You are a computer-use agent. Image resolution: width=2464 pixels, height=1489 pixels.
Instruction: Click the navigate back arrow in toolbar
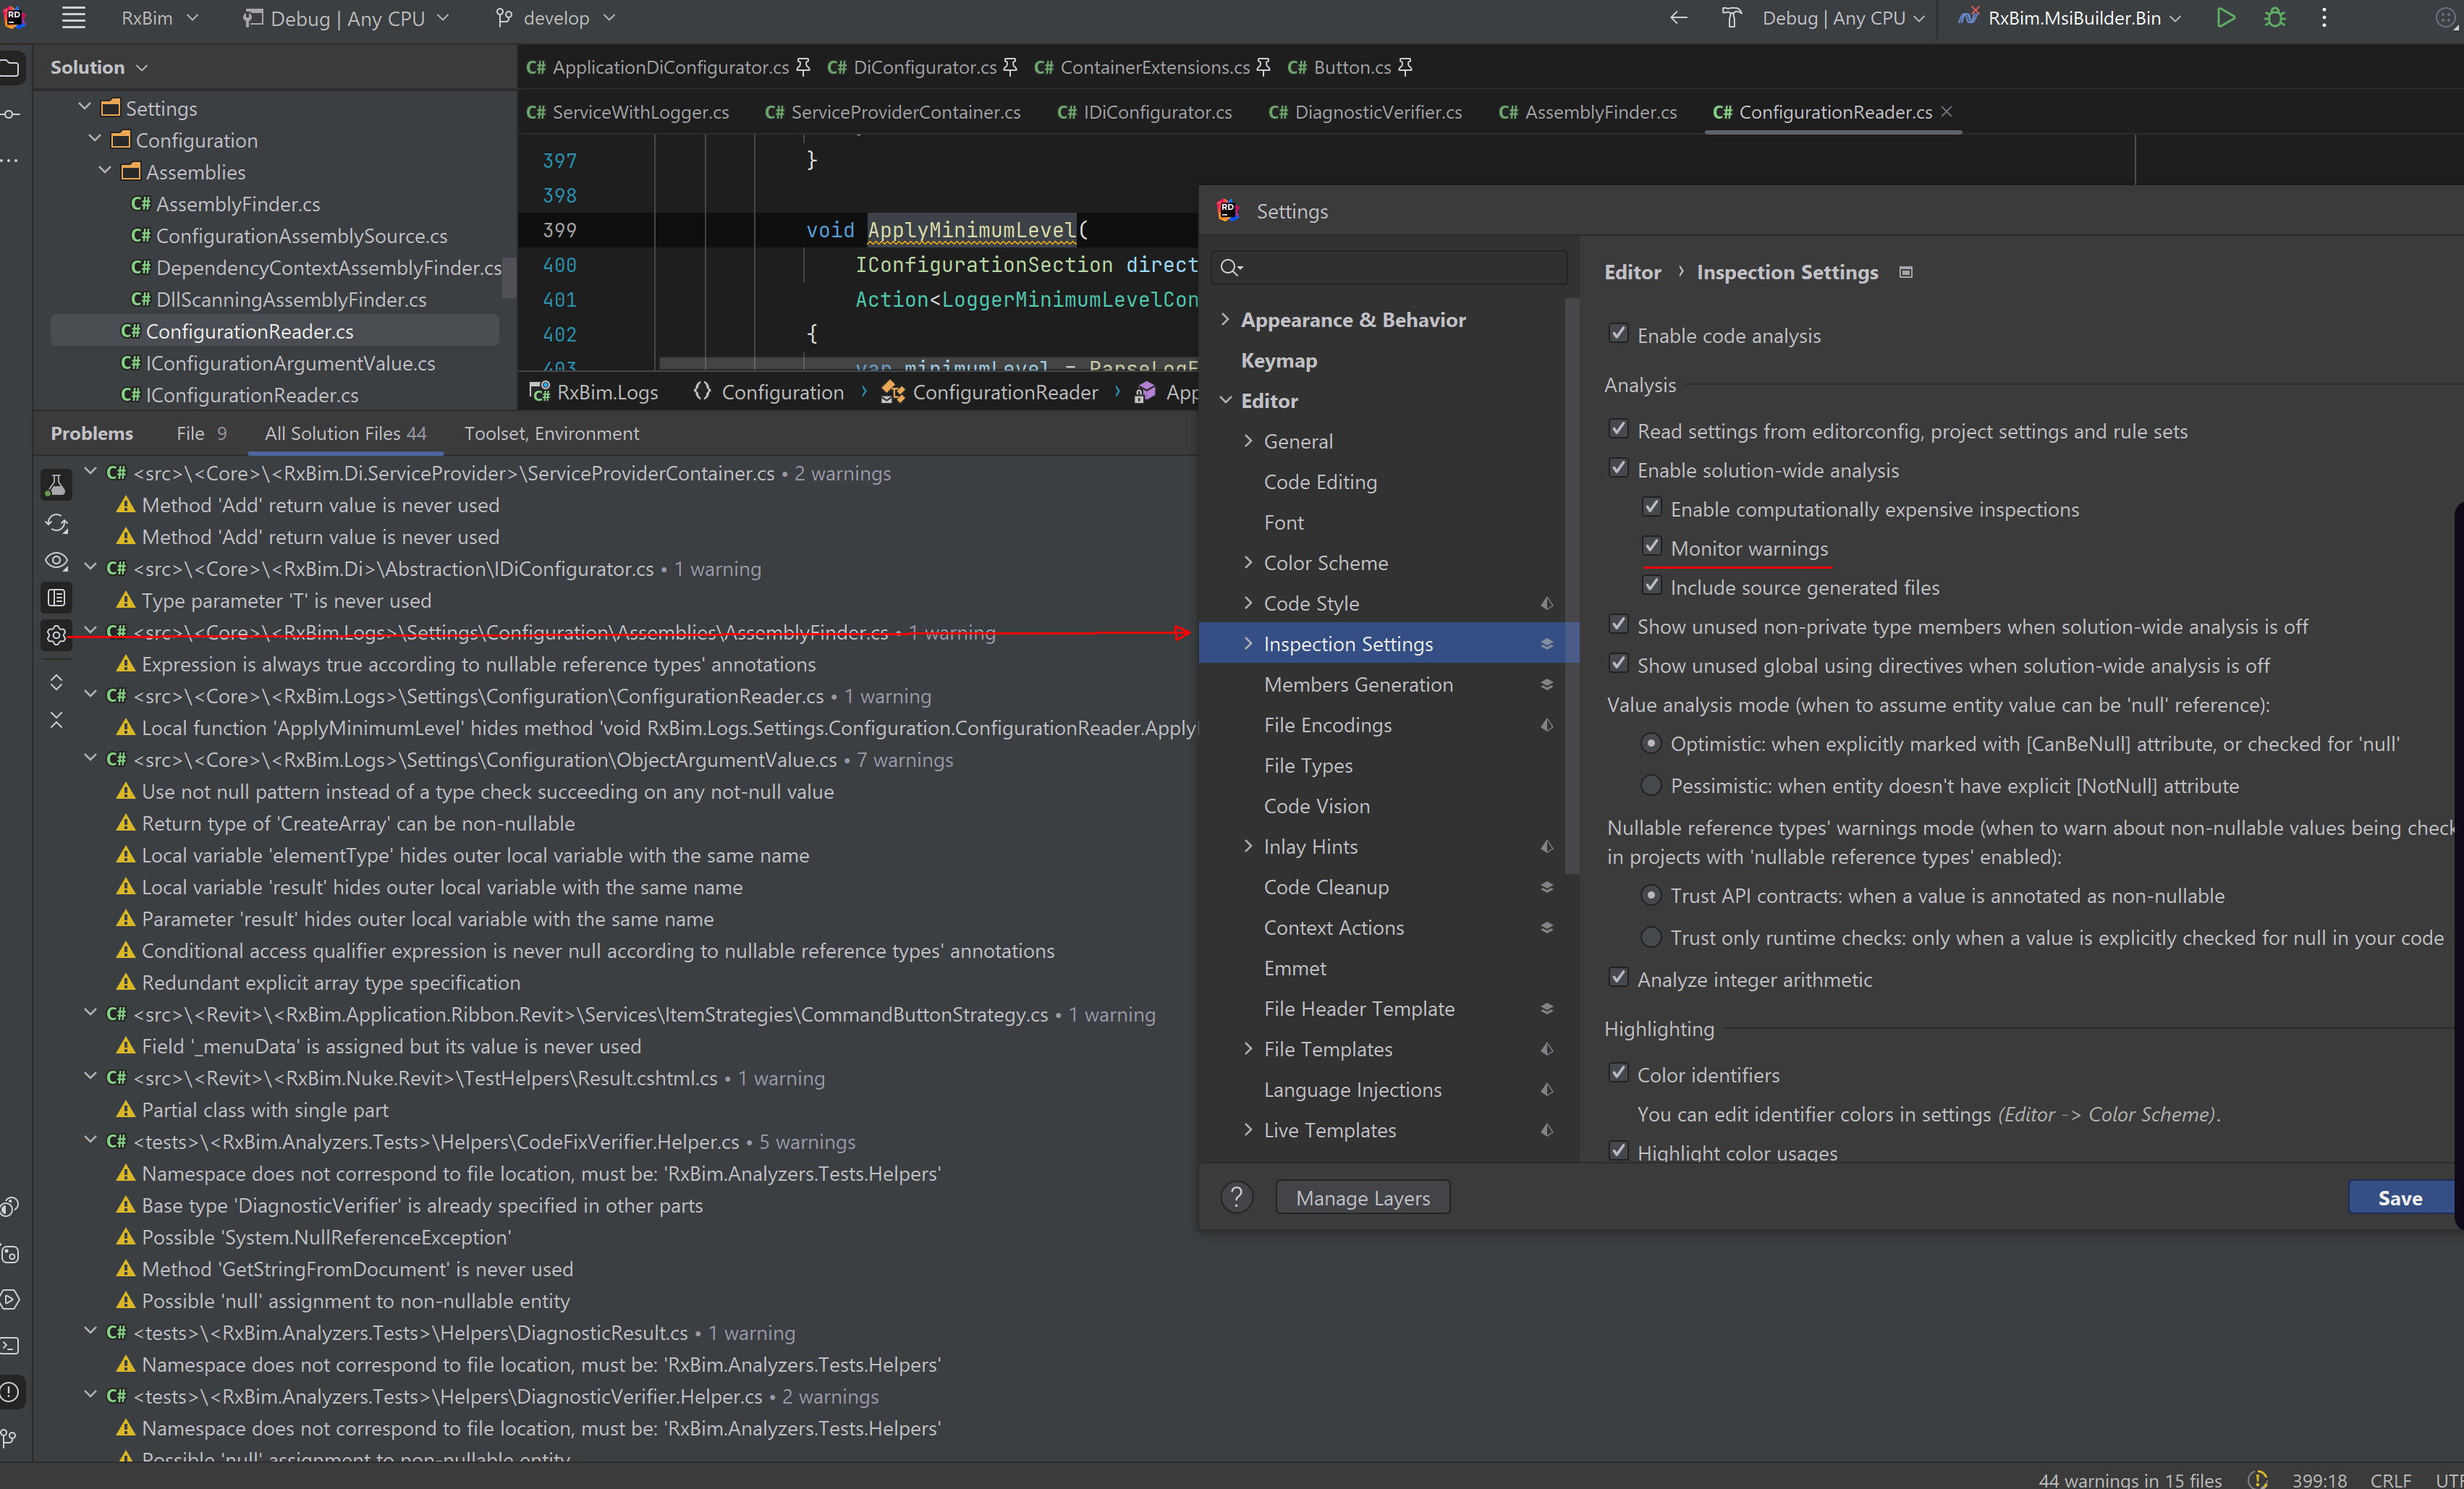1678,18
